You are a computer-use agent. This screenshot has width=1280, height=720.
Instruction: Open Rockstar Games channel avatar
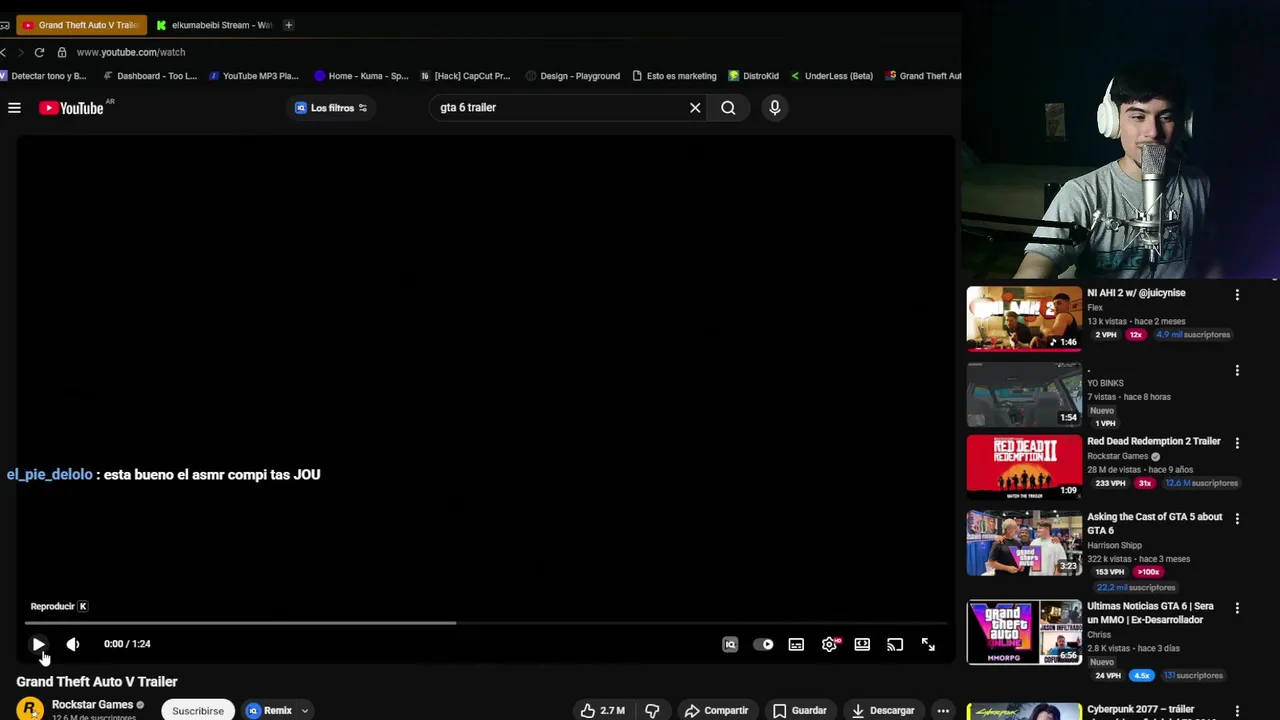[x=30, y=709]
